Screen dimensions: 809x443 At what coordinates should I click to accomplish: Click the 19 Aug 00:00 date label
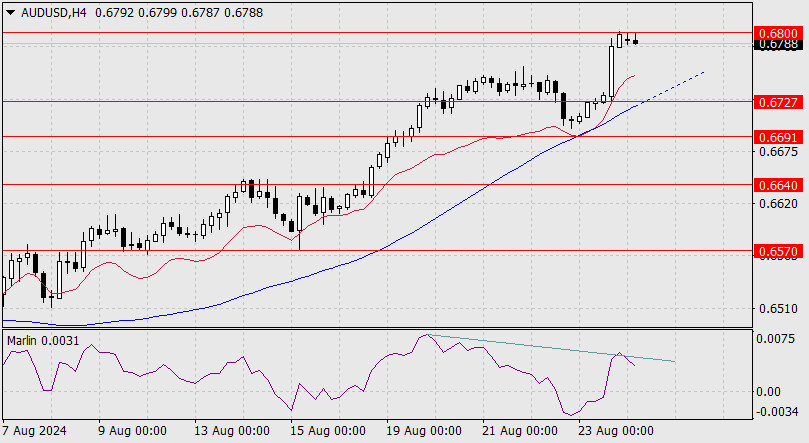tap(424, 431)
